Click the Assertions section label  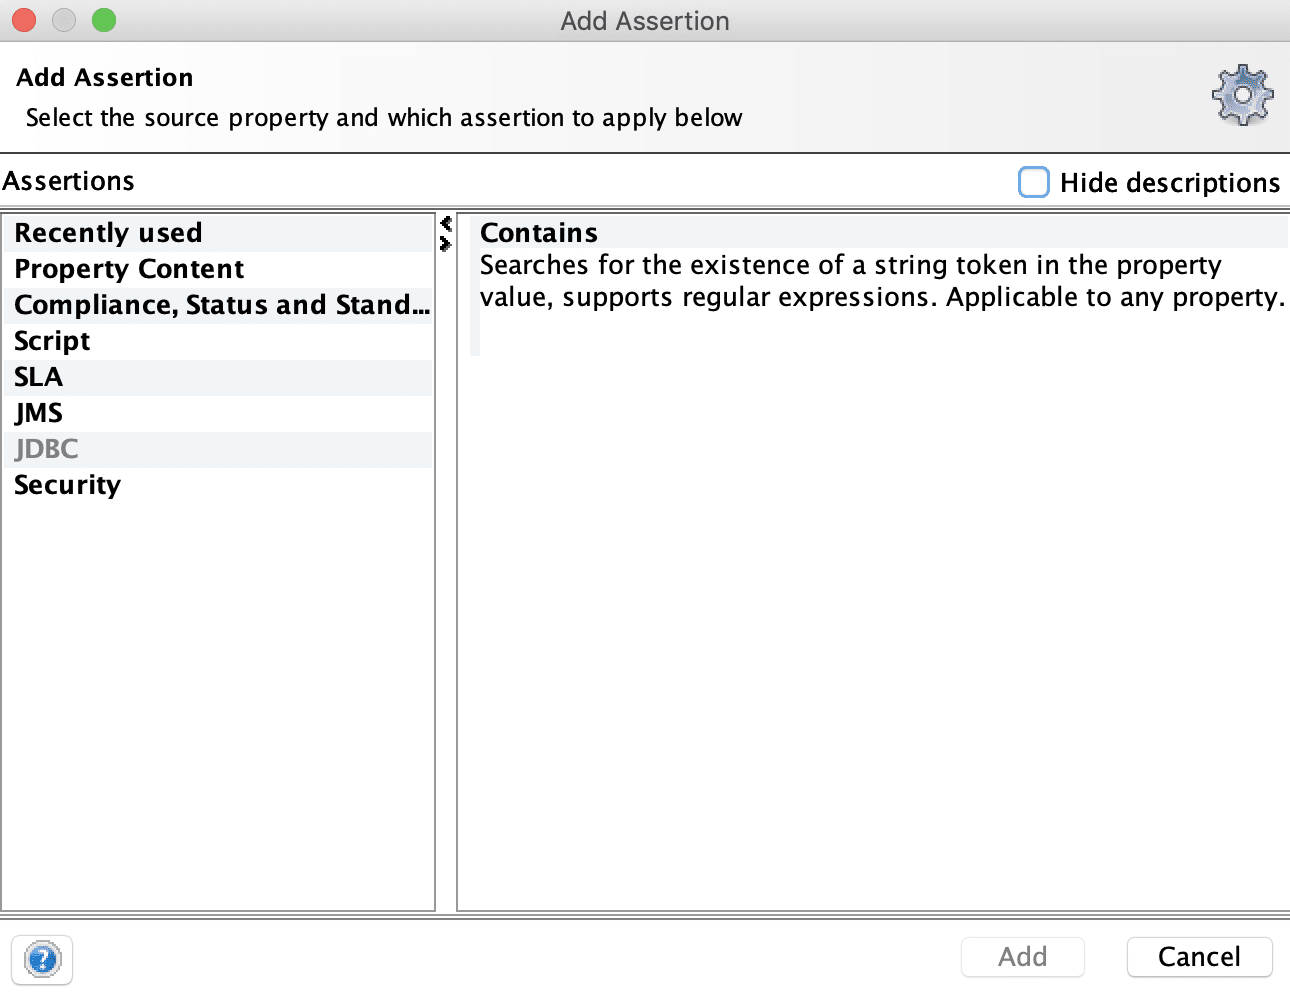[68, 181]
